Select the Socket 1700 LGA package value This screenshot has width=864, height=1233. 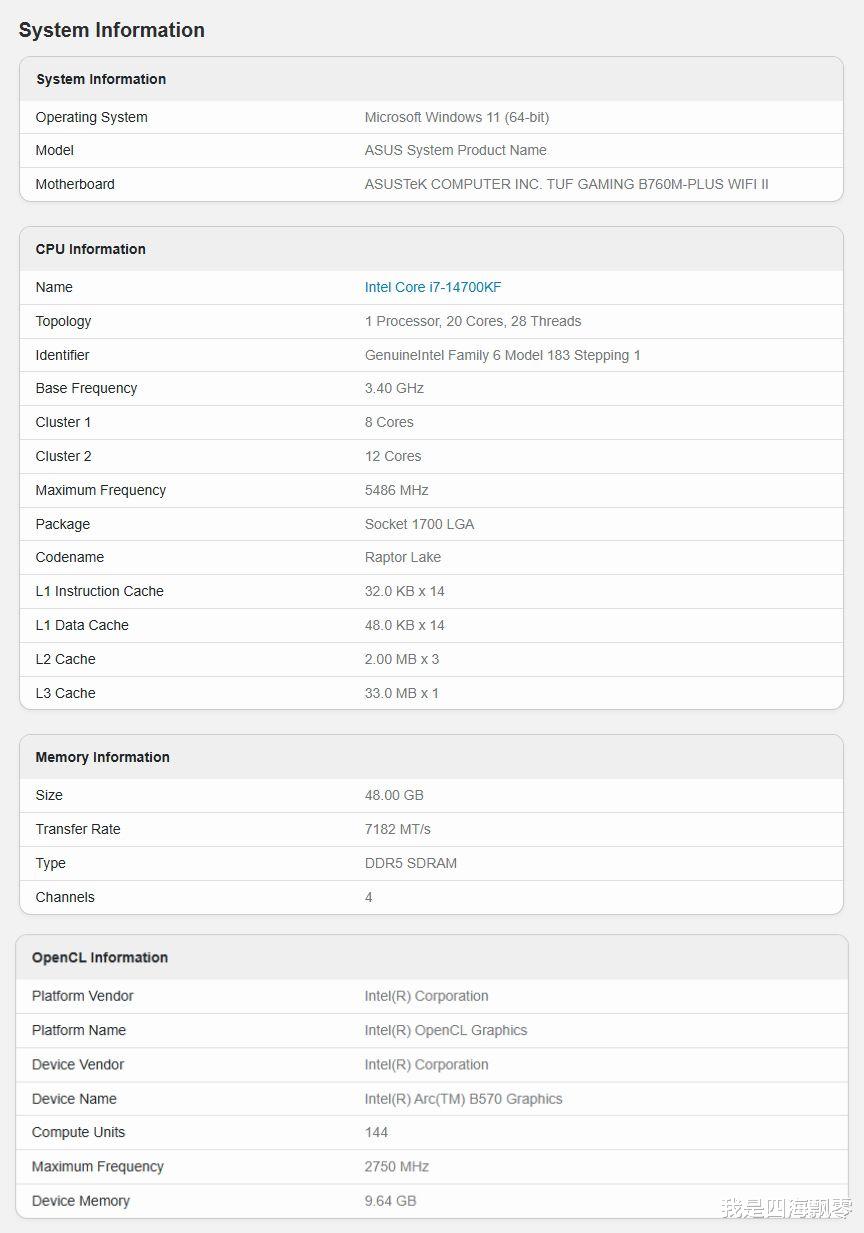pos(419,524)
